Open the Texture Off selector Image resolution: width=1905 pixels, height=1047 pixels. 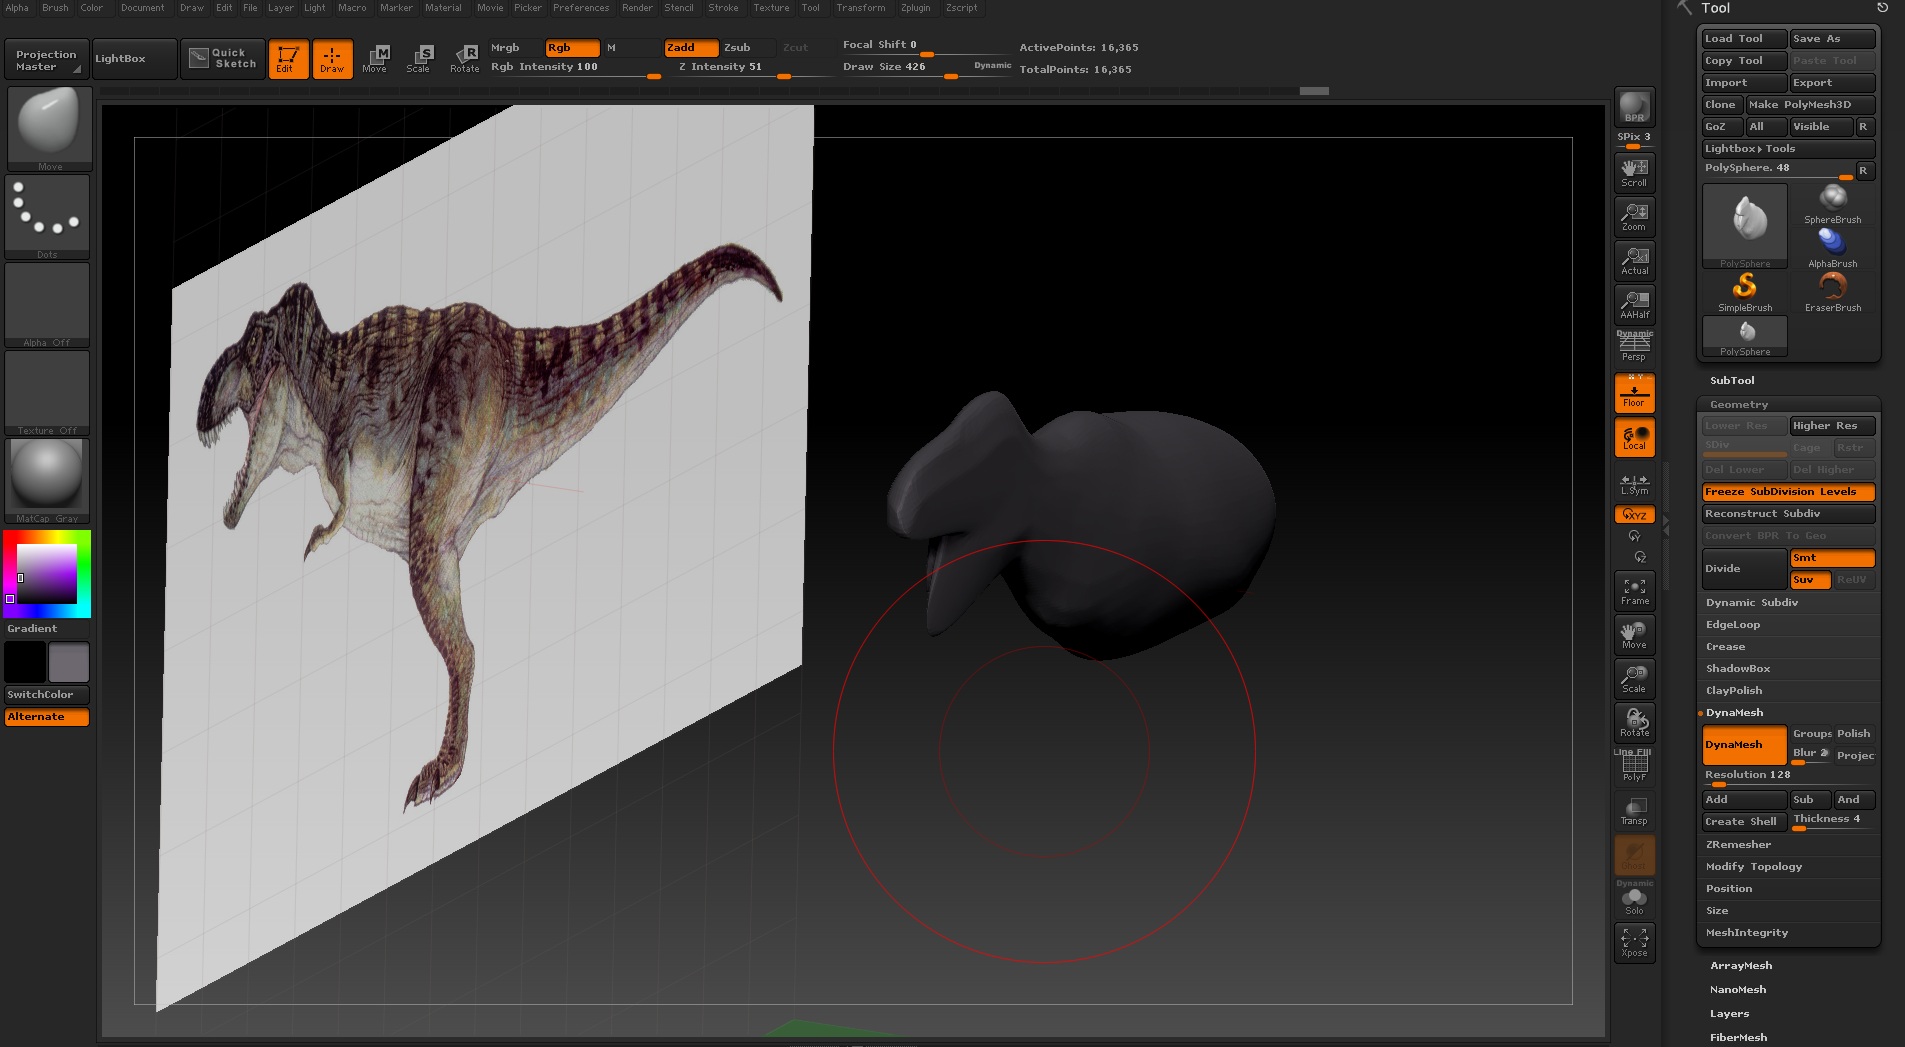pyautogui.click(x=47, y=393)
